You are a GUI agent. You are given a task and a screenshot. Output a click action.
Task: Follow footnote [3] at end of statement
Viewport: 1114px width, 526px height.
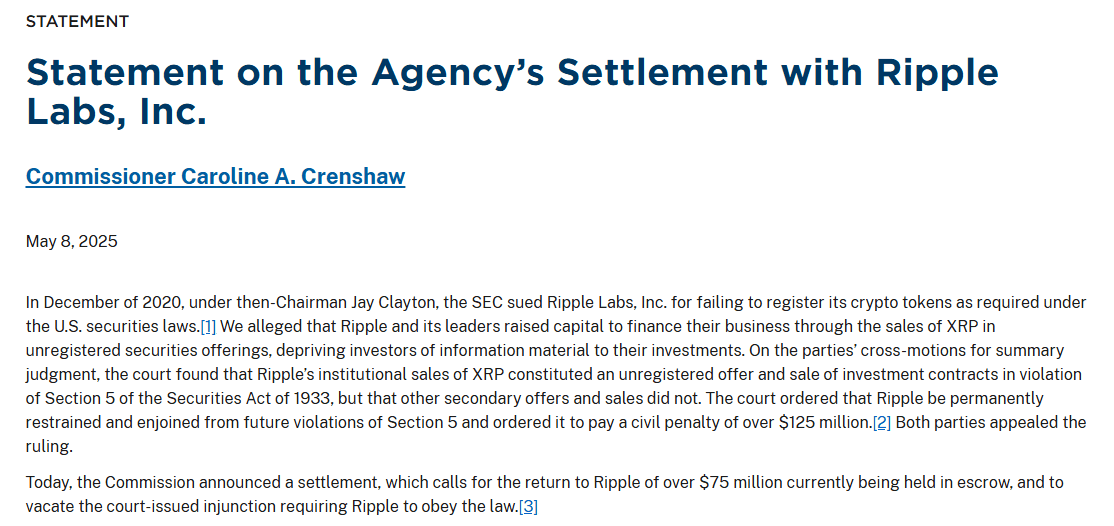528,506
